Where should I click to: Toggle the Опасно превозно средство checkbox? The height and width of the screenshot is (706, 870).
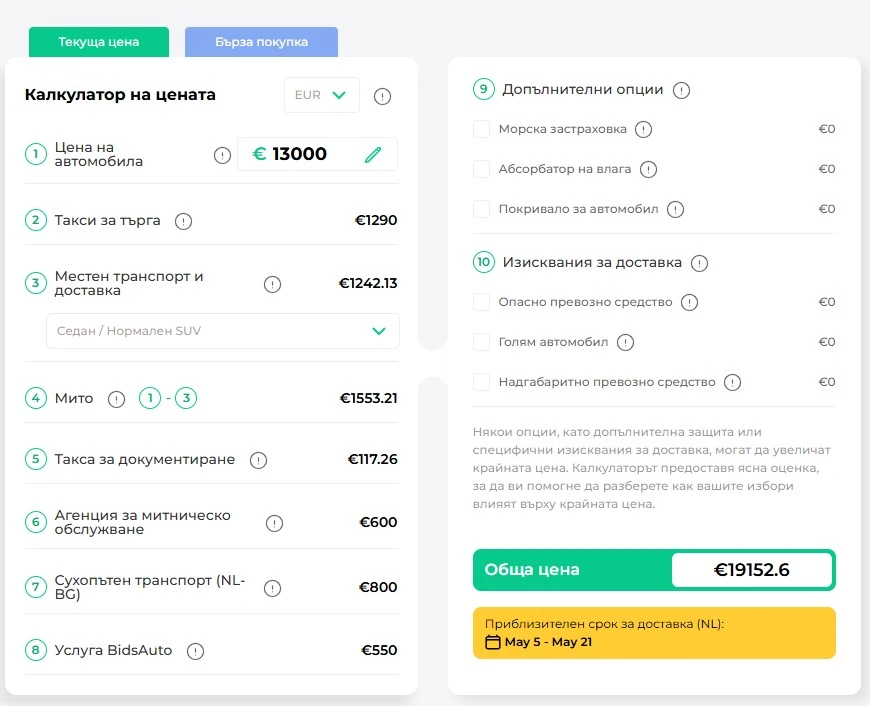(481, 302)
